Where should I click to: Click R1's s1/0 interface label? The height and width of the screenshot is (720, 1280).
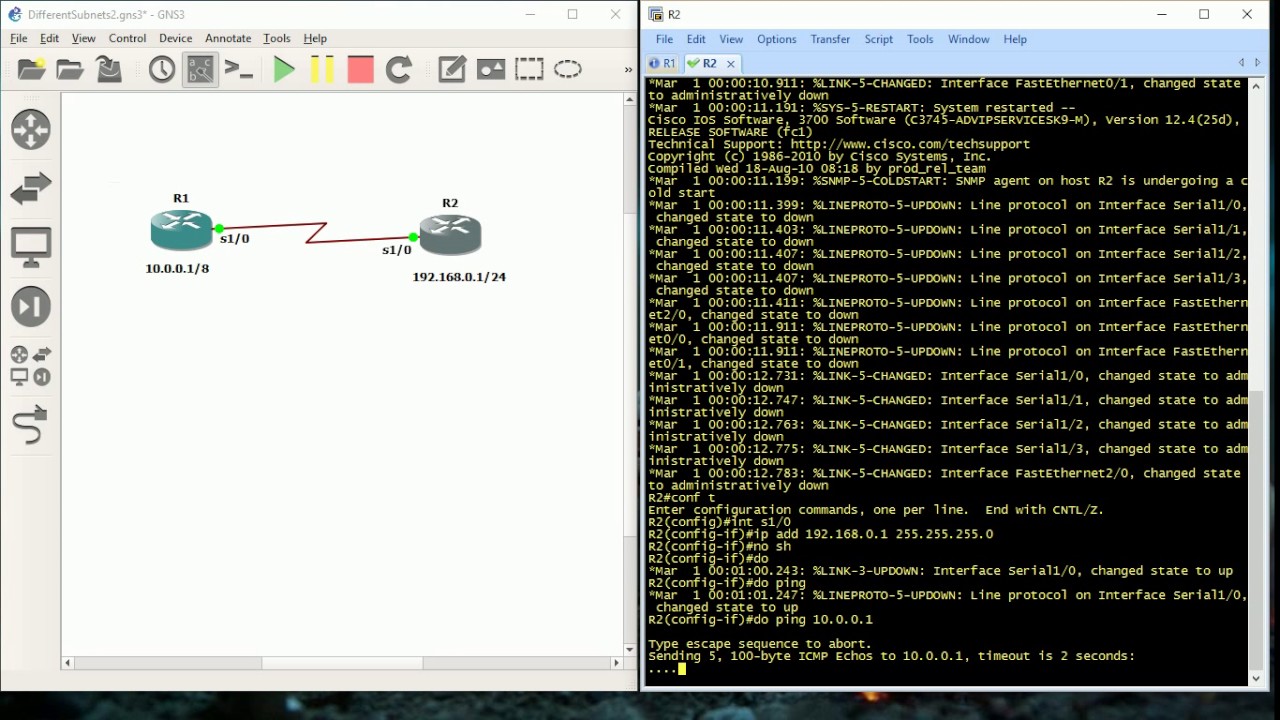(235, 239)
